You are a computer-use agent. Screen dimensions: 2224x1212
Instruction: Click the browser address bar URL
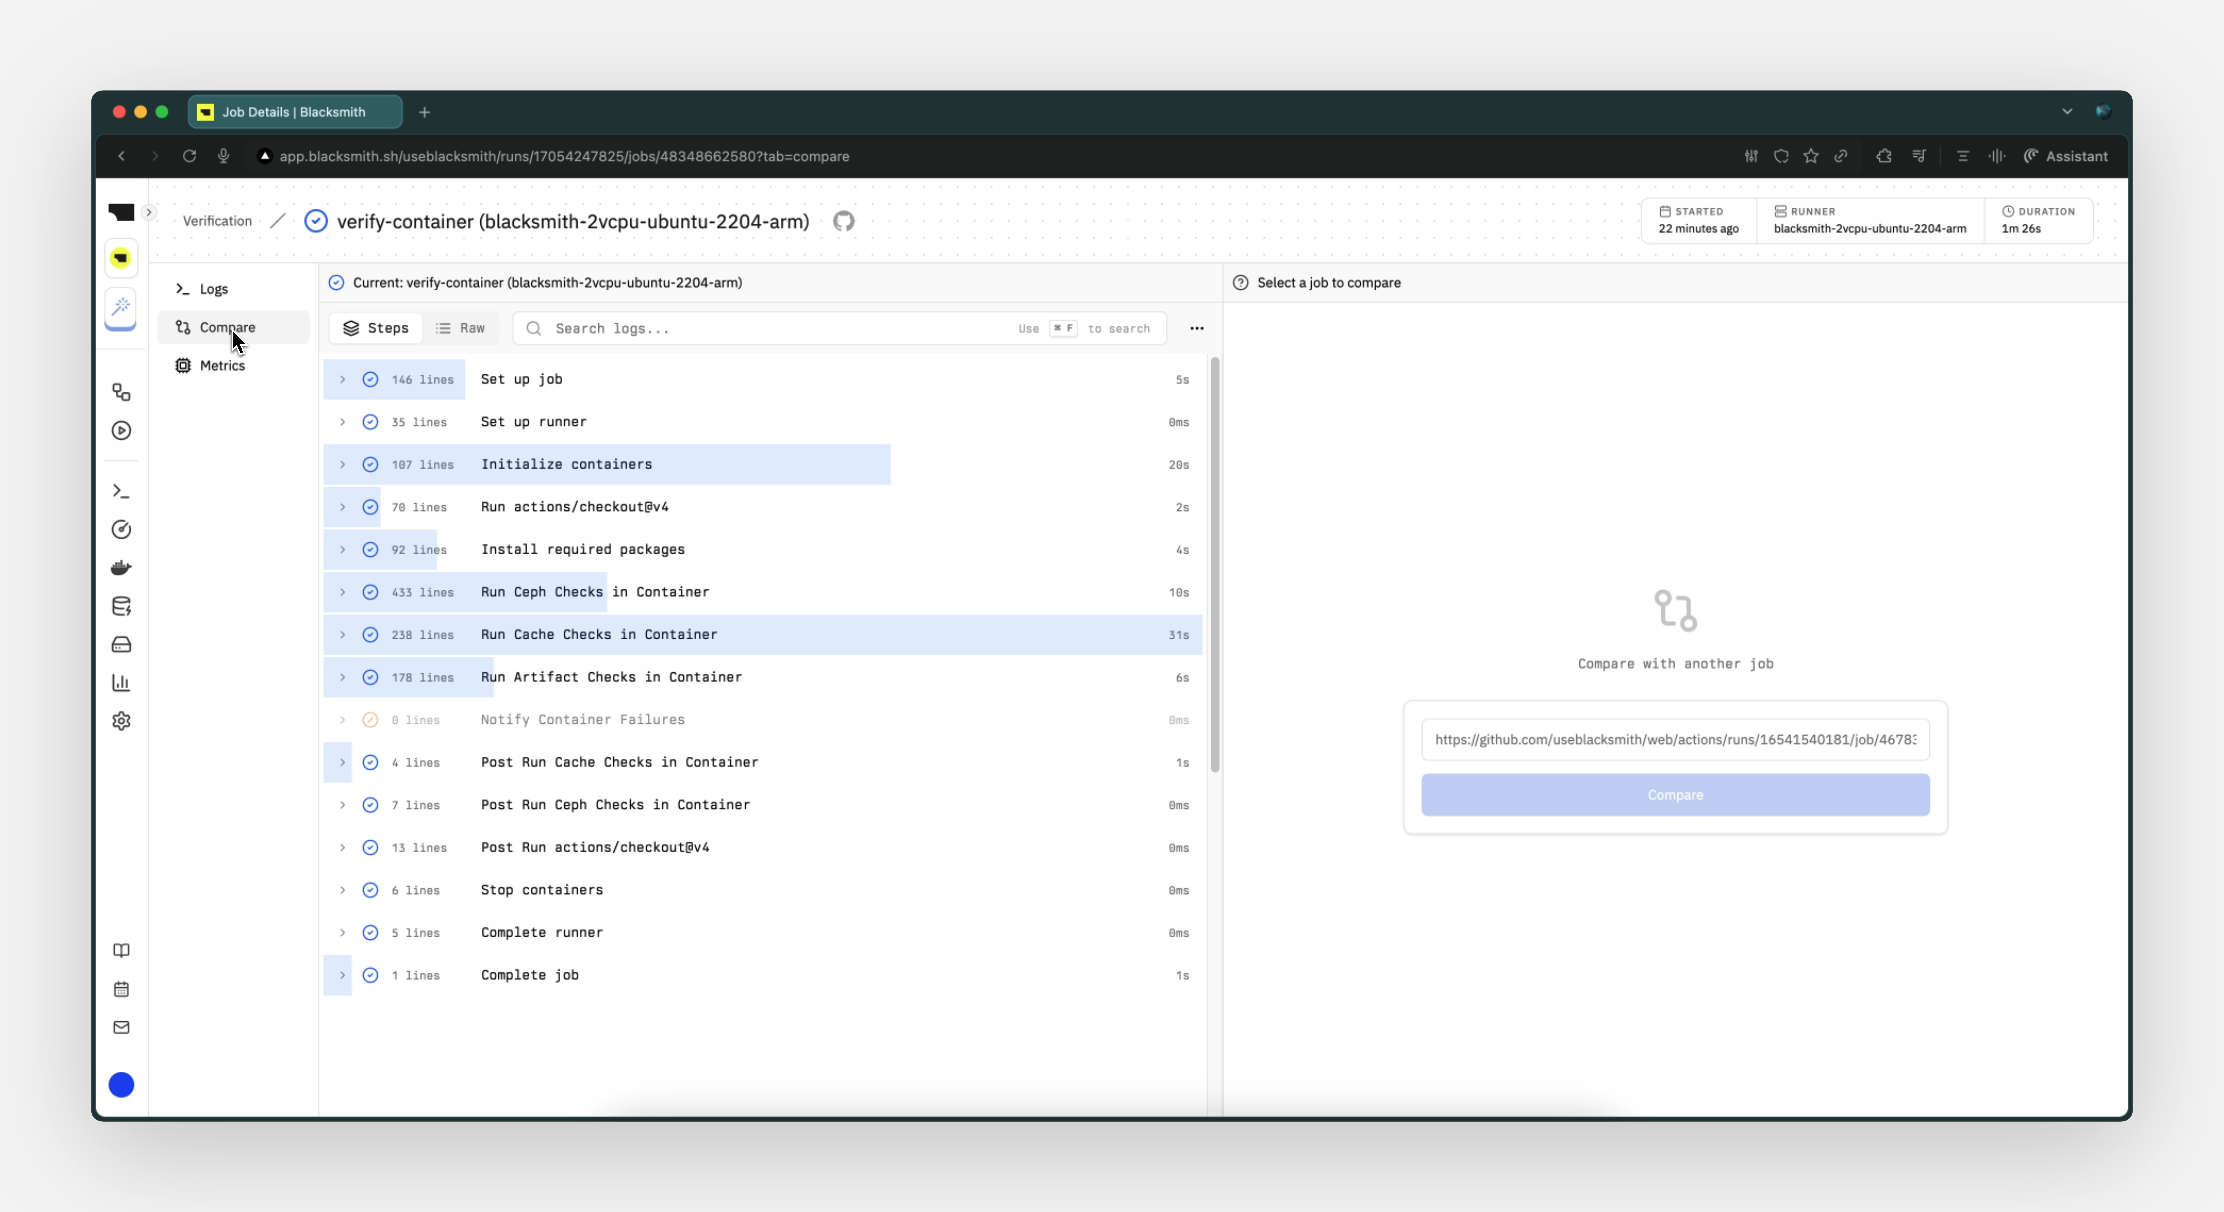click(564, 156)
